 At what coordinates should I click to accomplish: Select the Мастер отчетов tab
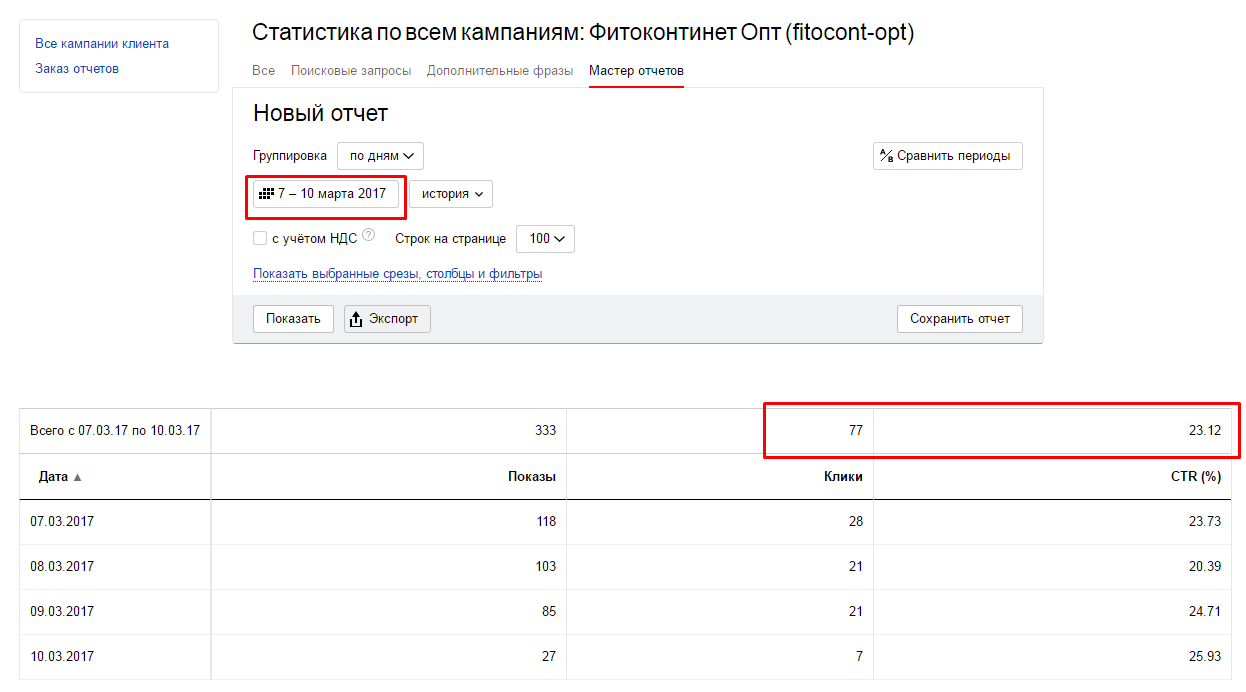click(636, 71)
